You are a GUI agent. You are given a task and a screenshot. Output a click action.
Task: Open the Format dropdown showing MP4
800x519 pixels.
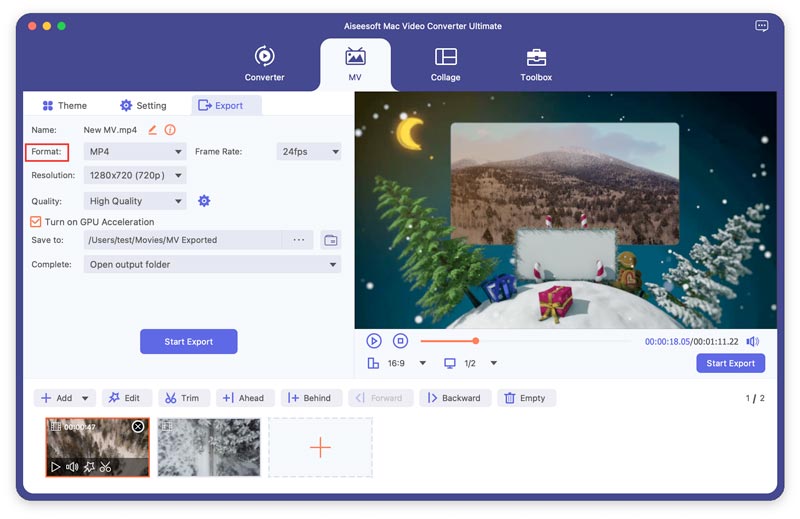[x=135, y=152]
